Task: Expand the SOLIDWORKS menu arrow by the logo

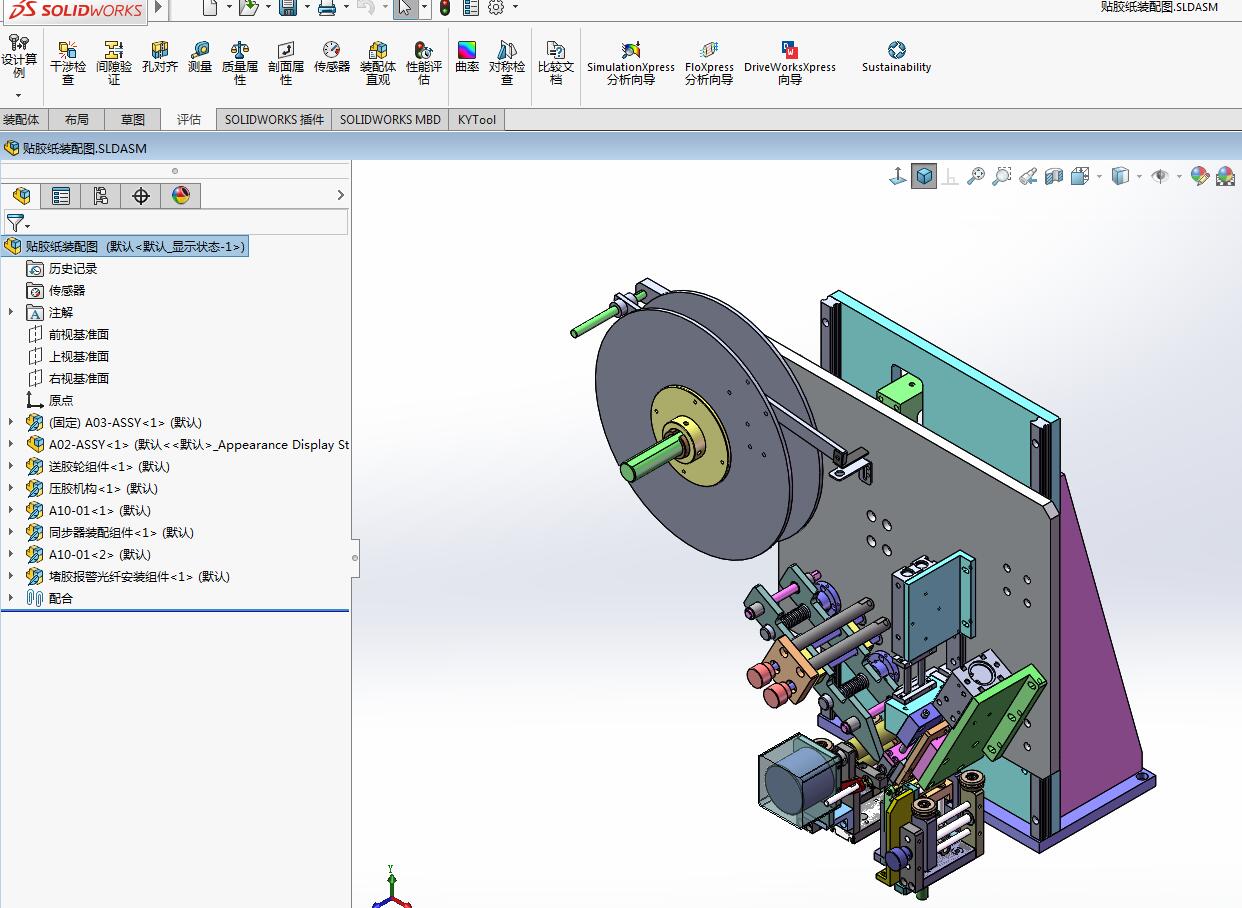Action: (x=158, y=8)
